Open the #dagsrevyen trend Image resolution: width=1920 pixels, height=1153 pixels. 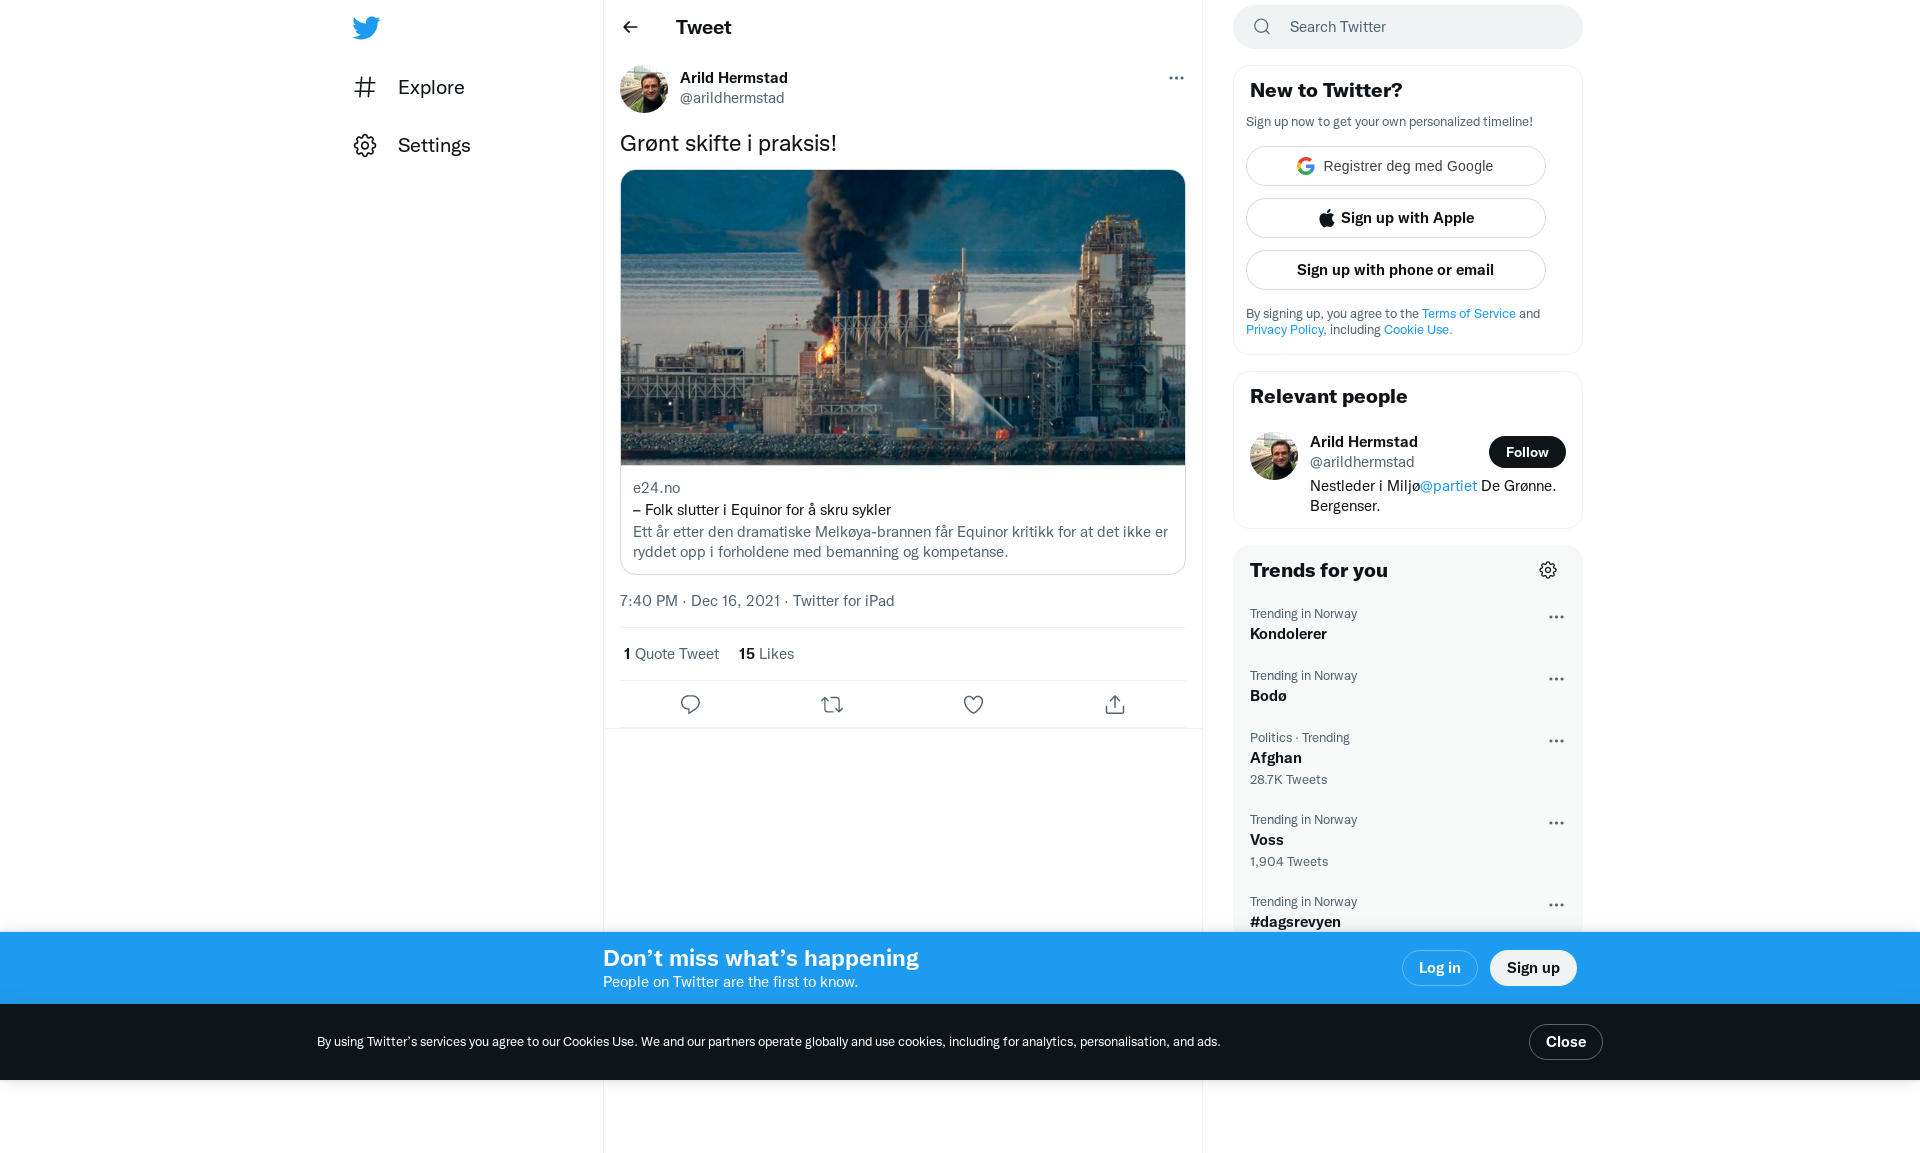(x=1295, y=922)
